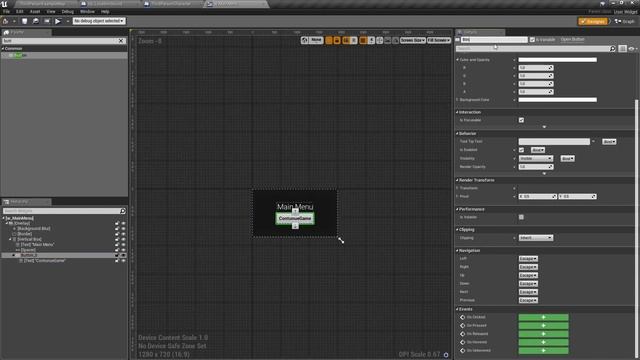Viewport: 640px width, 360px height.
Task: Open the Window menu
Action: click(87, 11)
